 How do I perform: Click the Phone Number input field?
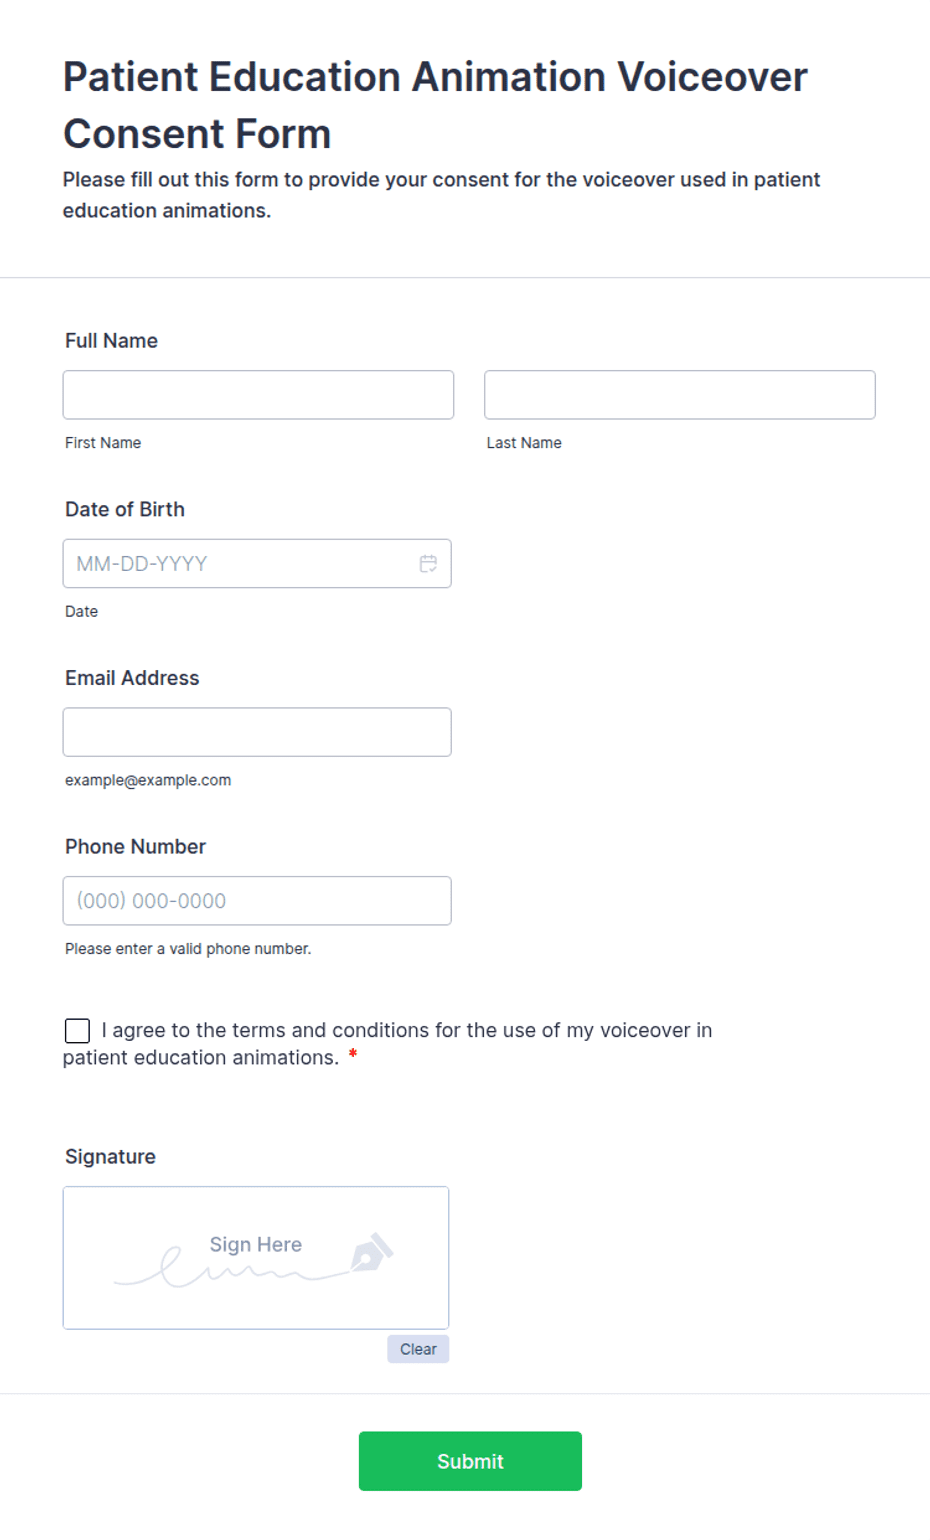tap(257, 901)
